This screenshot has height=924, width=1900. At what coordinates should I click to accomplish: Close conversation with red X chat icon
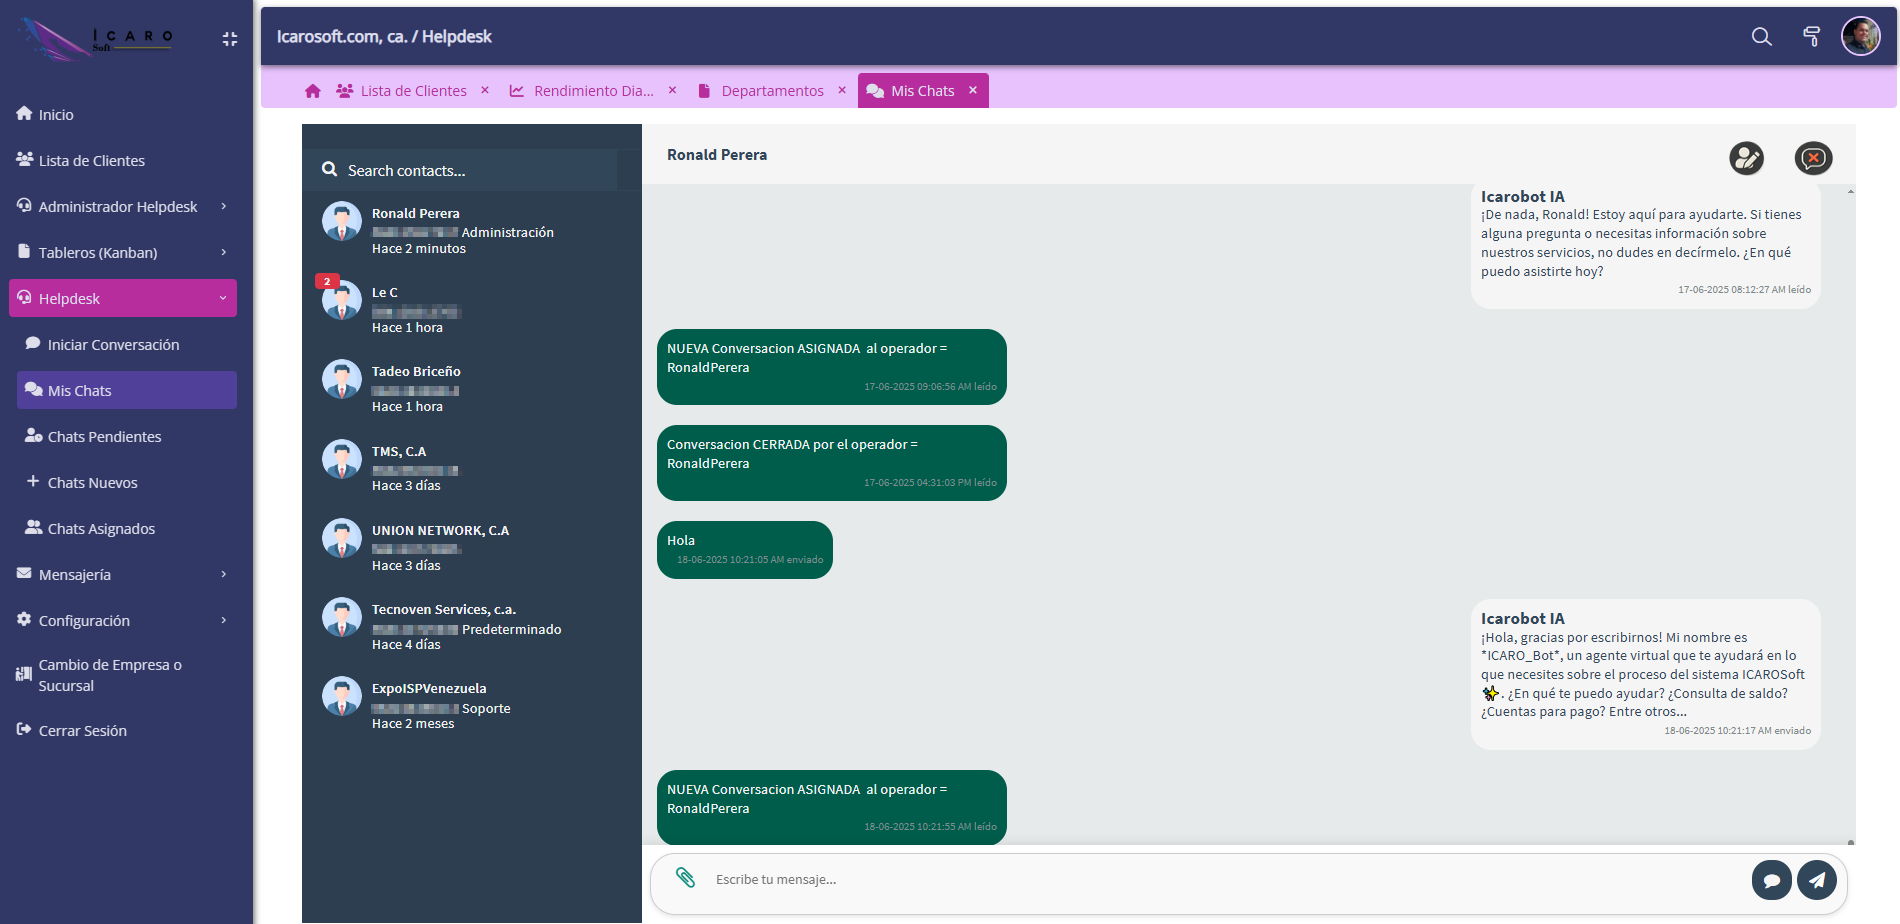click(1813, 158)
